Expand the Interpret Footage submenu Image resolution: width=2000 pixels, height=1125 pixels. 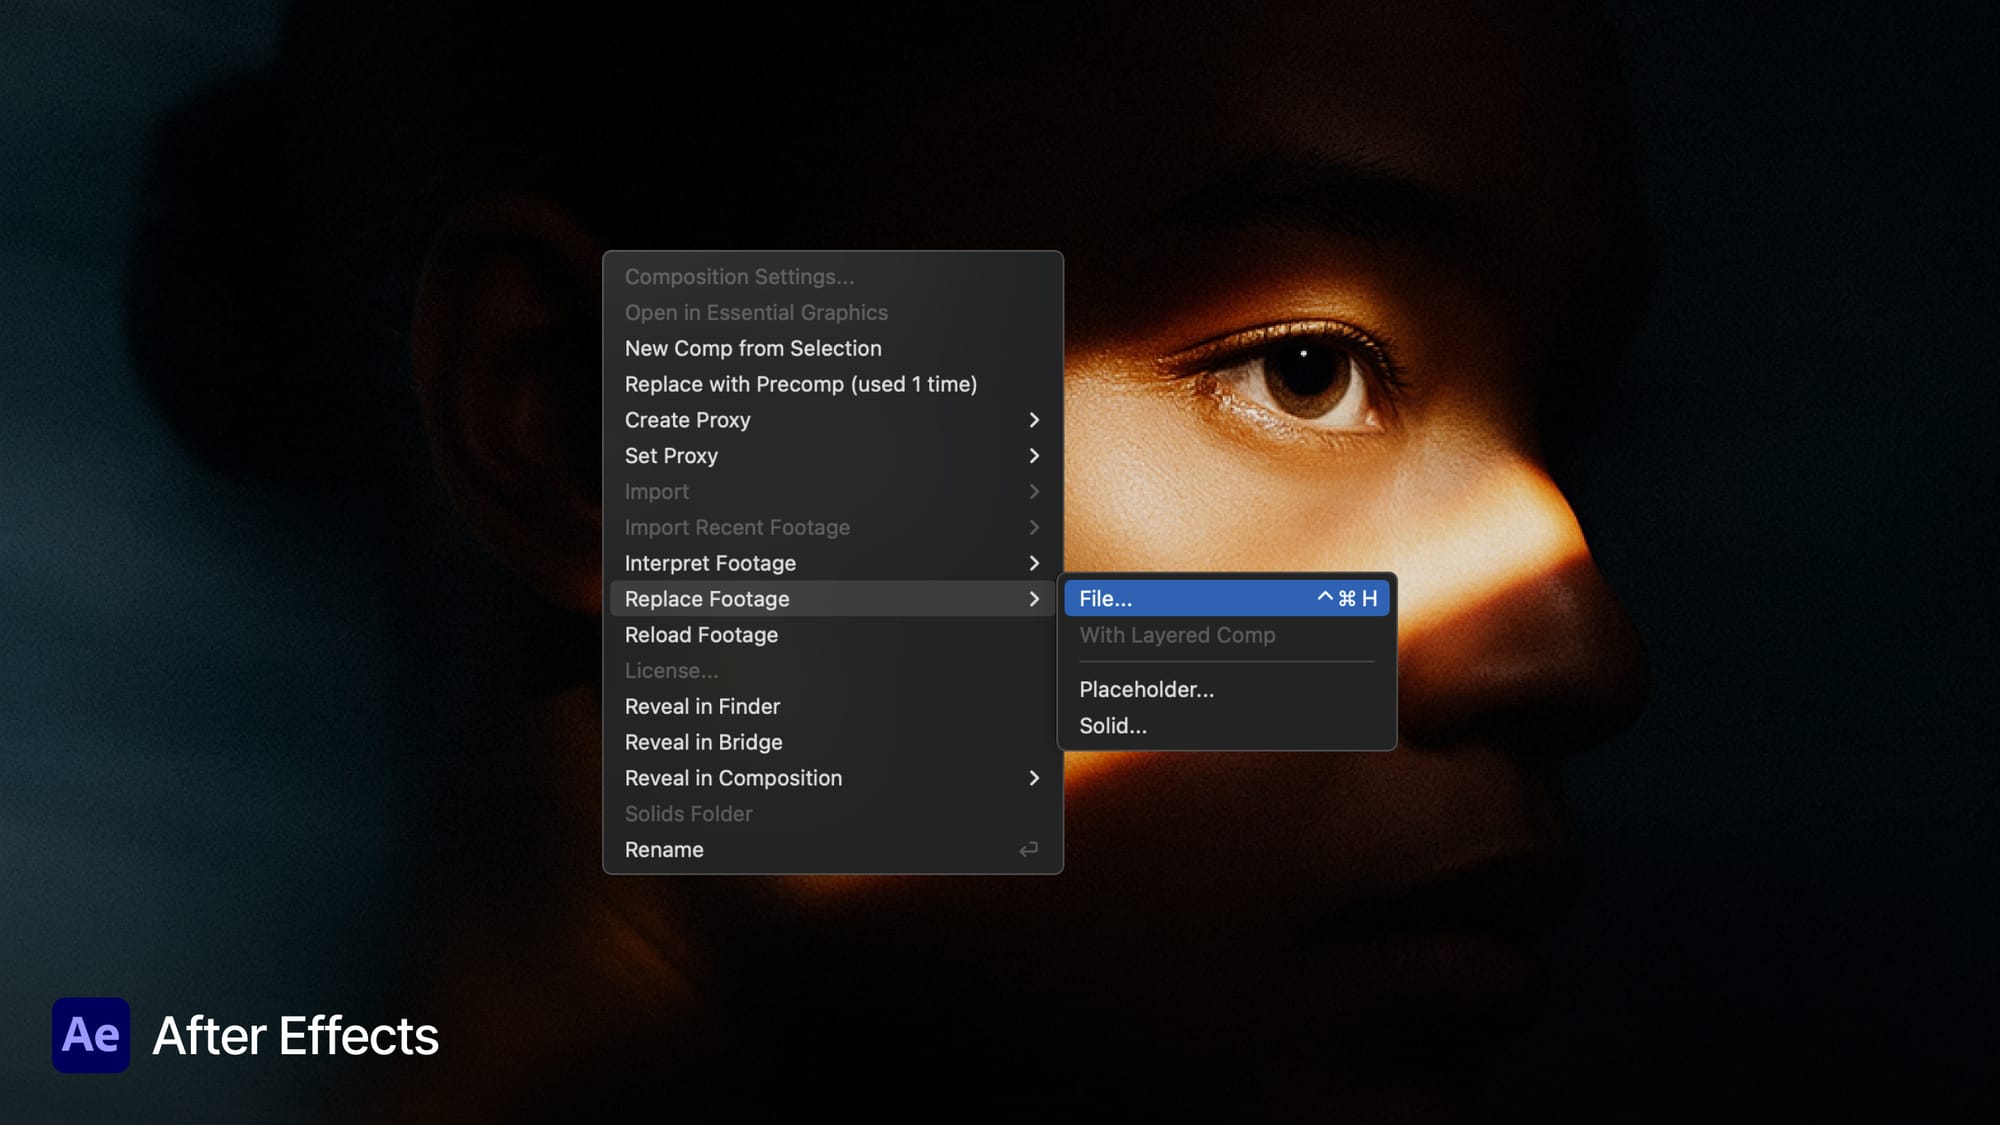[1035, 563]
